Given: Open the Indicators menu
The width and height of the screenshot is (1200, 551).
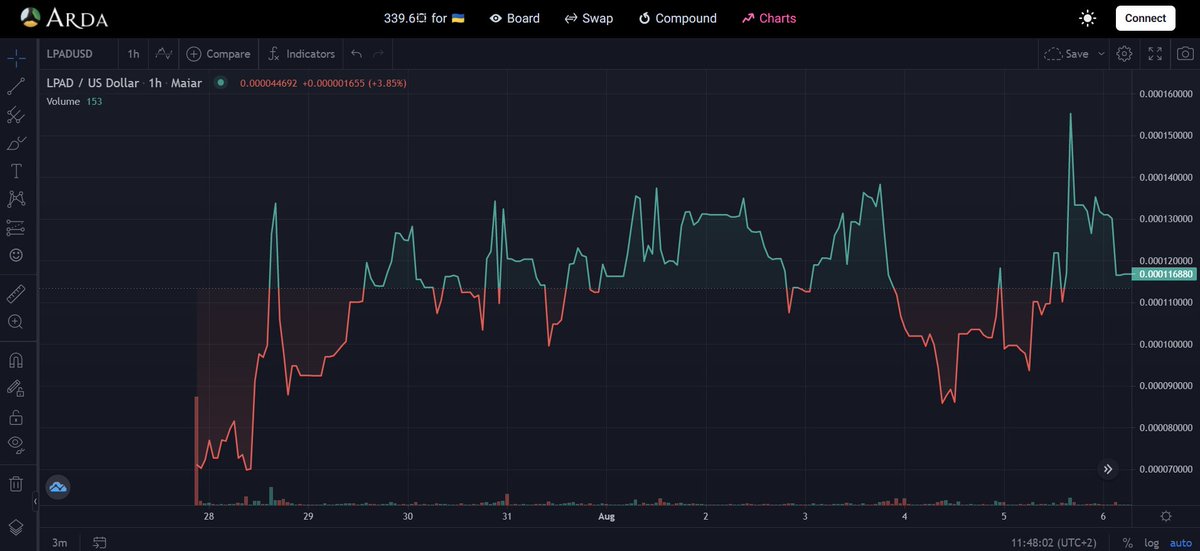Looking at the screenshot, I should [302, 54].
